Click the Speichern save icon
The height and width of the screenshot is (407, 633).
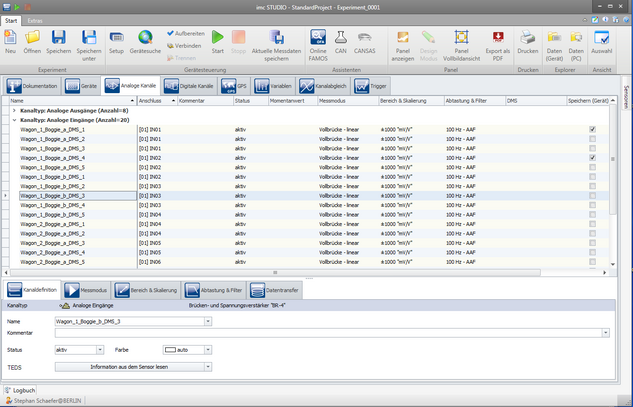click(x=58, y=39)
